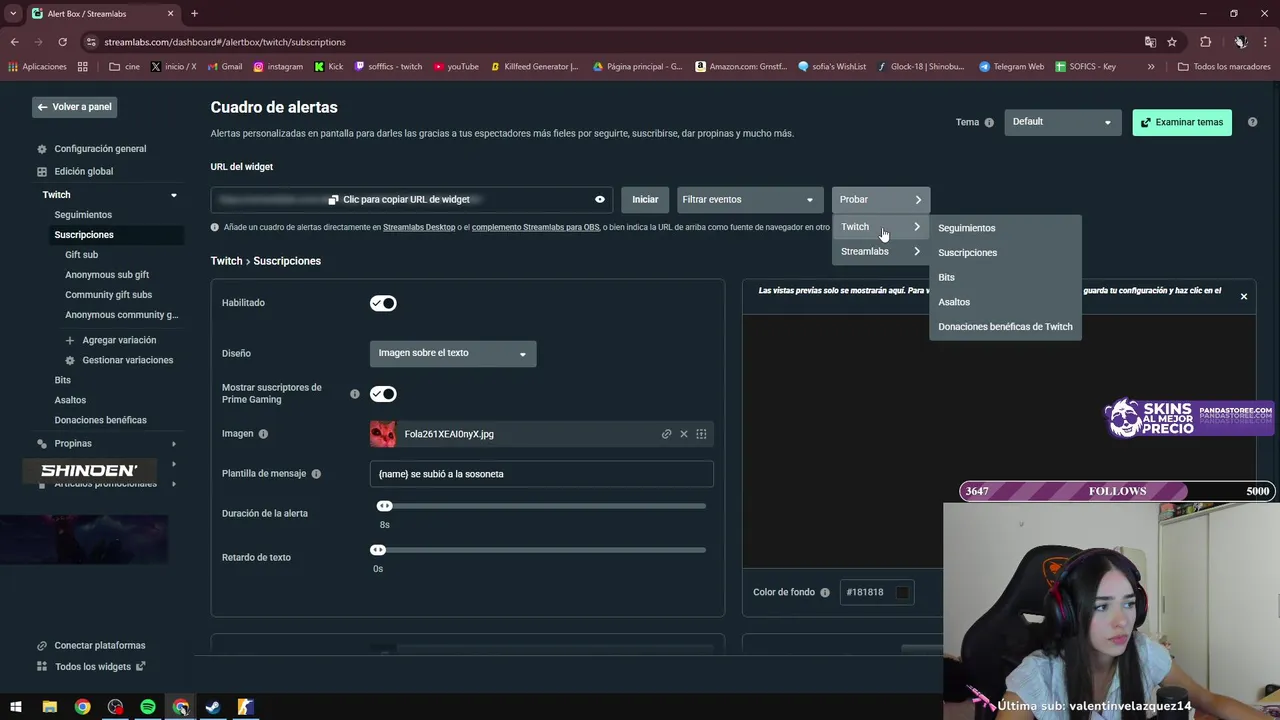Open Configuración general in sidebar
Image resolution: width=1280 pixels, height=720 pixels.
click(x=100, y=149)
